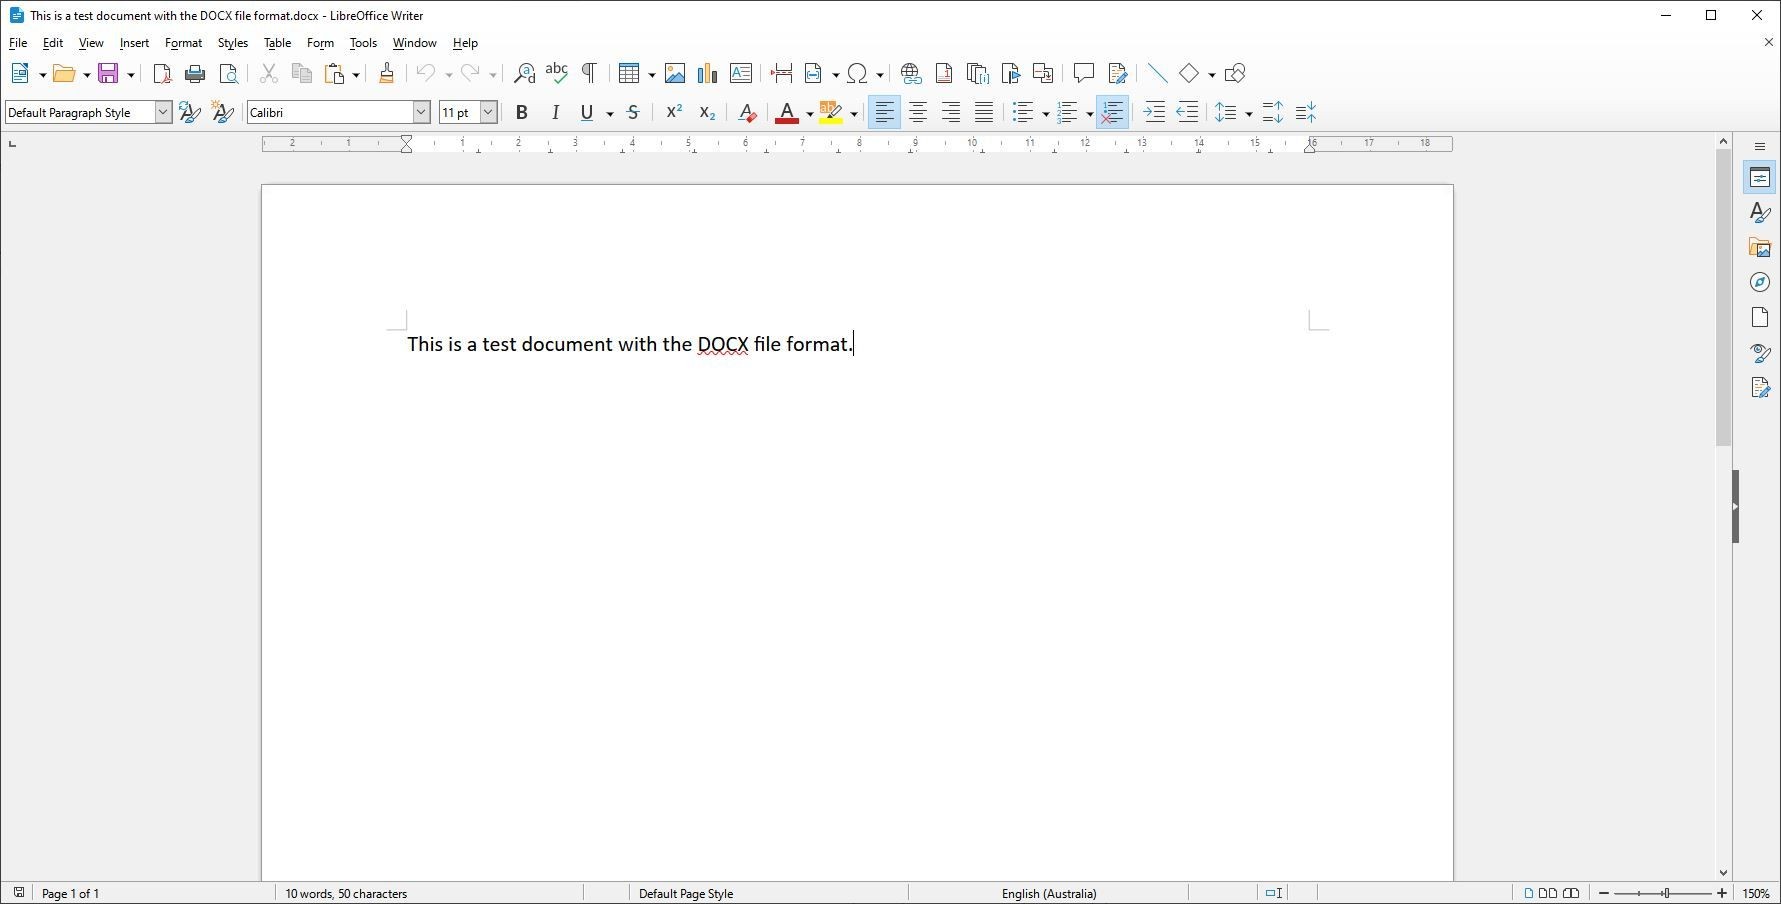Screen dimensions: 1781x904
Task: Open the Insert menu
Action: pyautogui.click(x=134, y=43)
